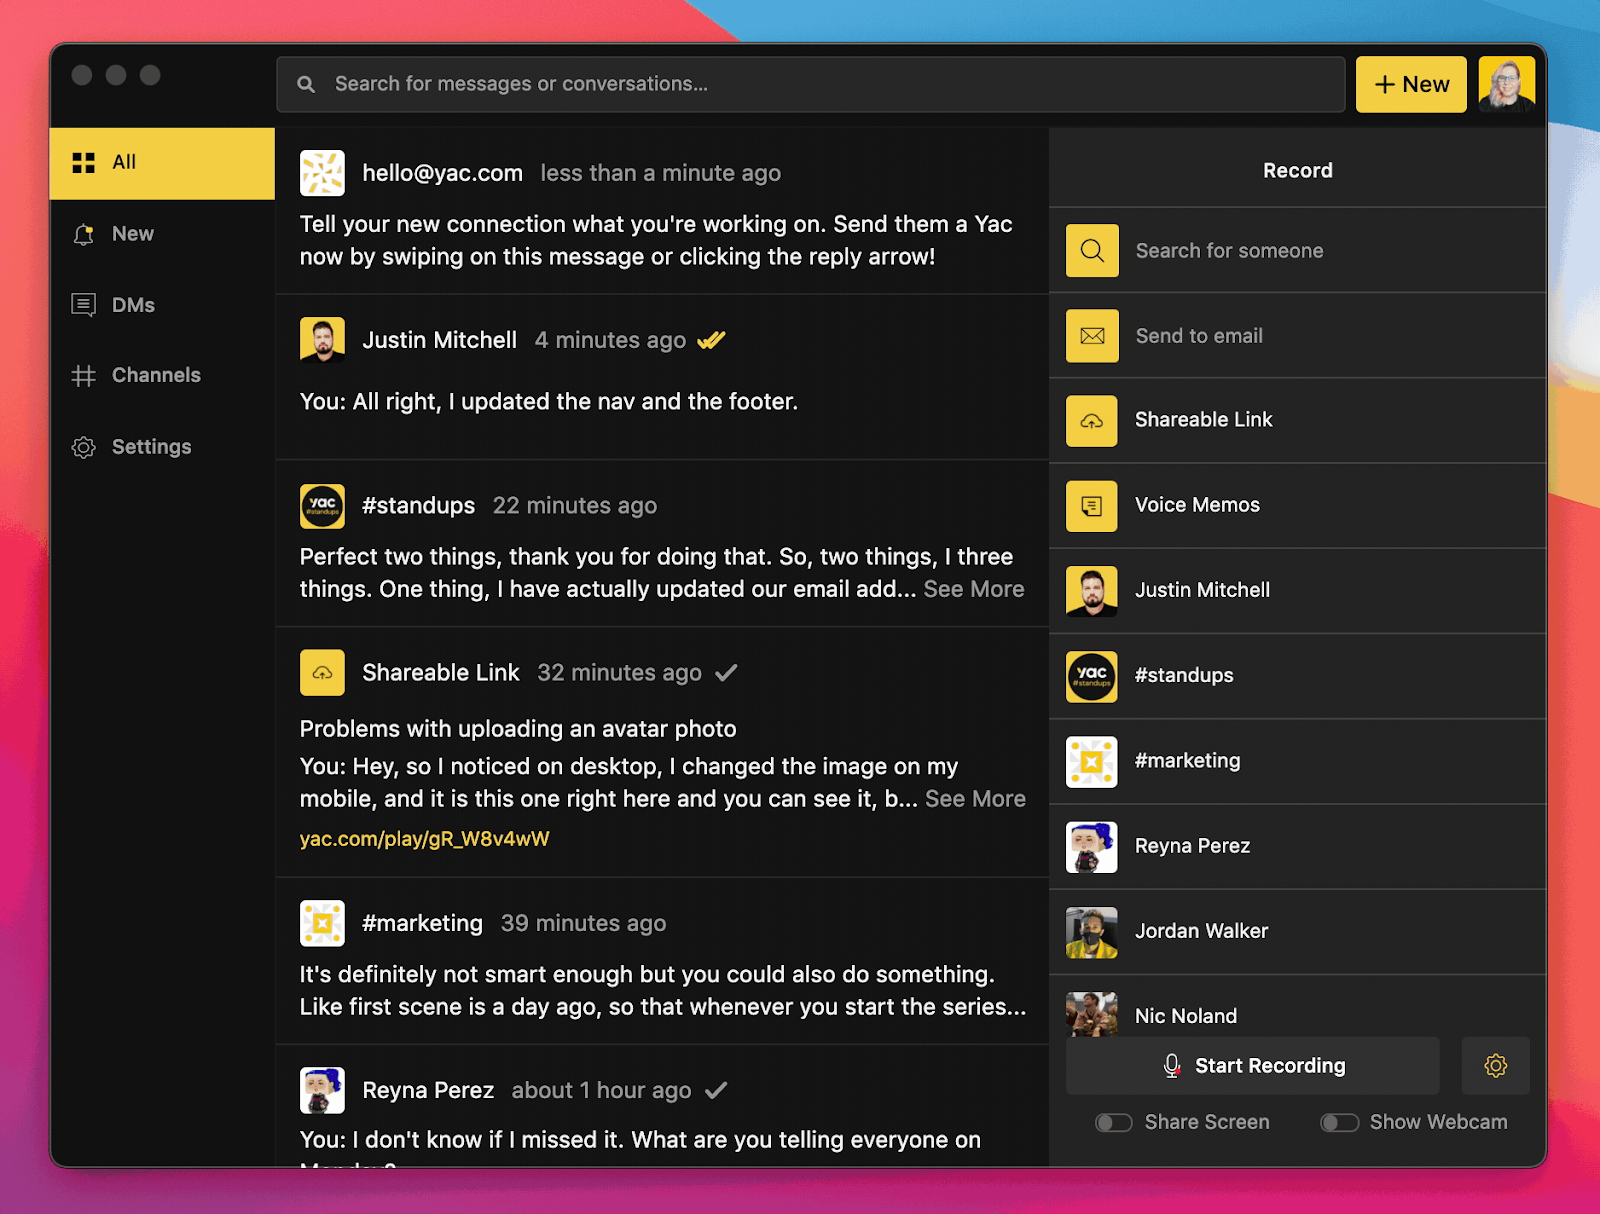Screen dimensions: 1600x1214
Task: Click the yellow New button
Action: click(x=1410, y=85)
